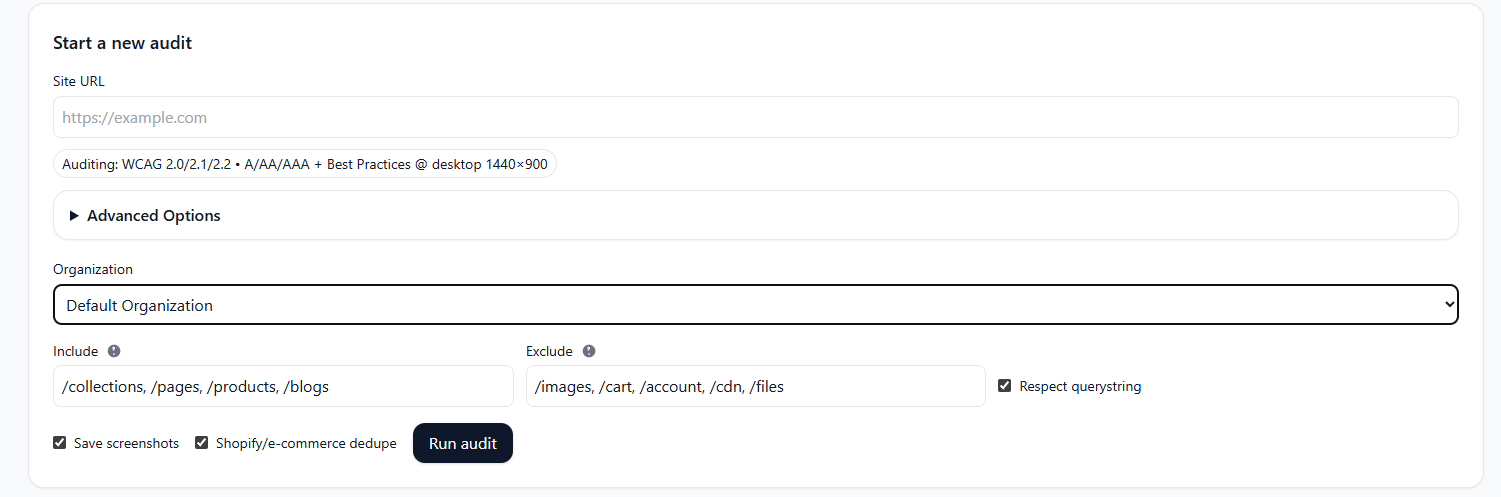
Task: Click the Exclude label text
Action: click(x=549, y=351)
